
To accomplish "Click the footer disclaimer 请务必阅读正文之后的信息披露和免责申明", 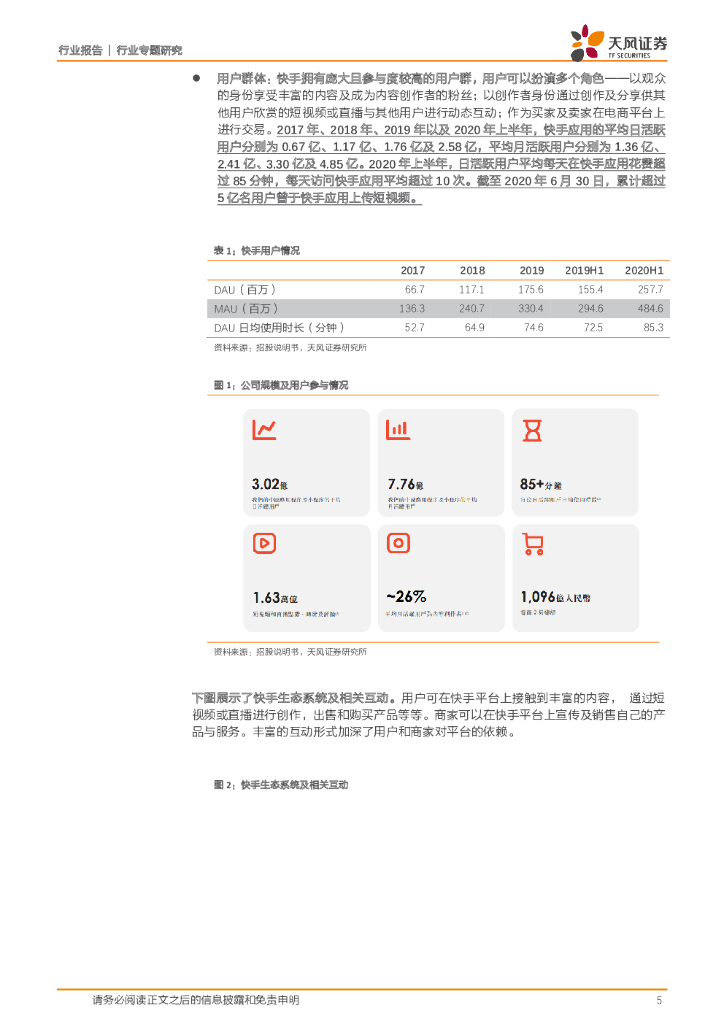I will tap(196, 1000).
